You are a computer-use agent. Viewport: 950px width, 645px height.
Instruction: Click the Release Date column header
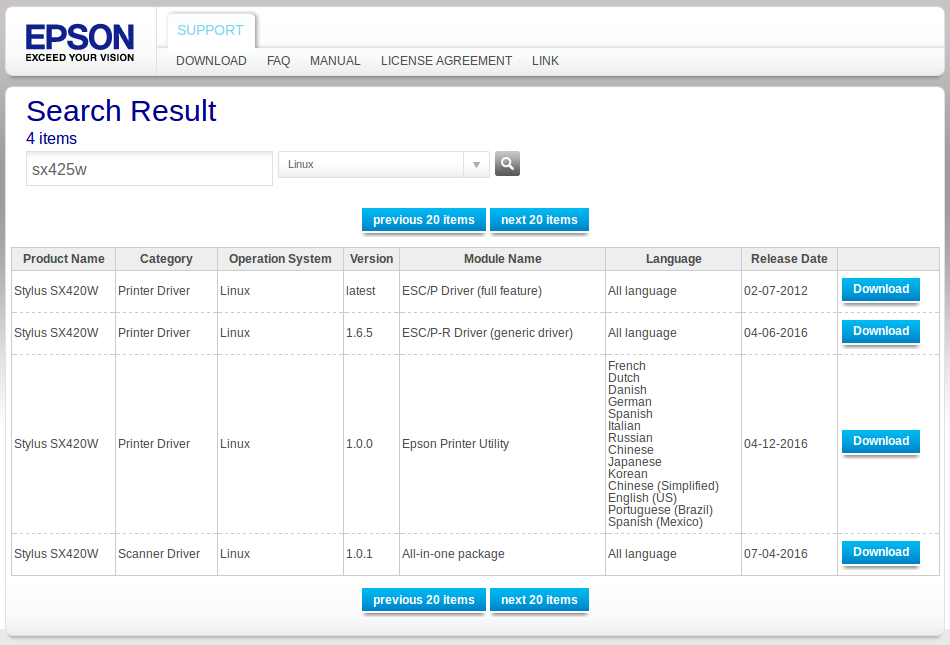(789, 259)
